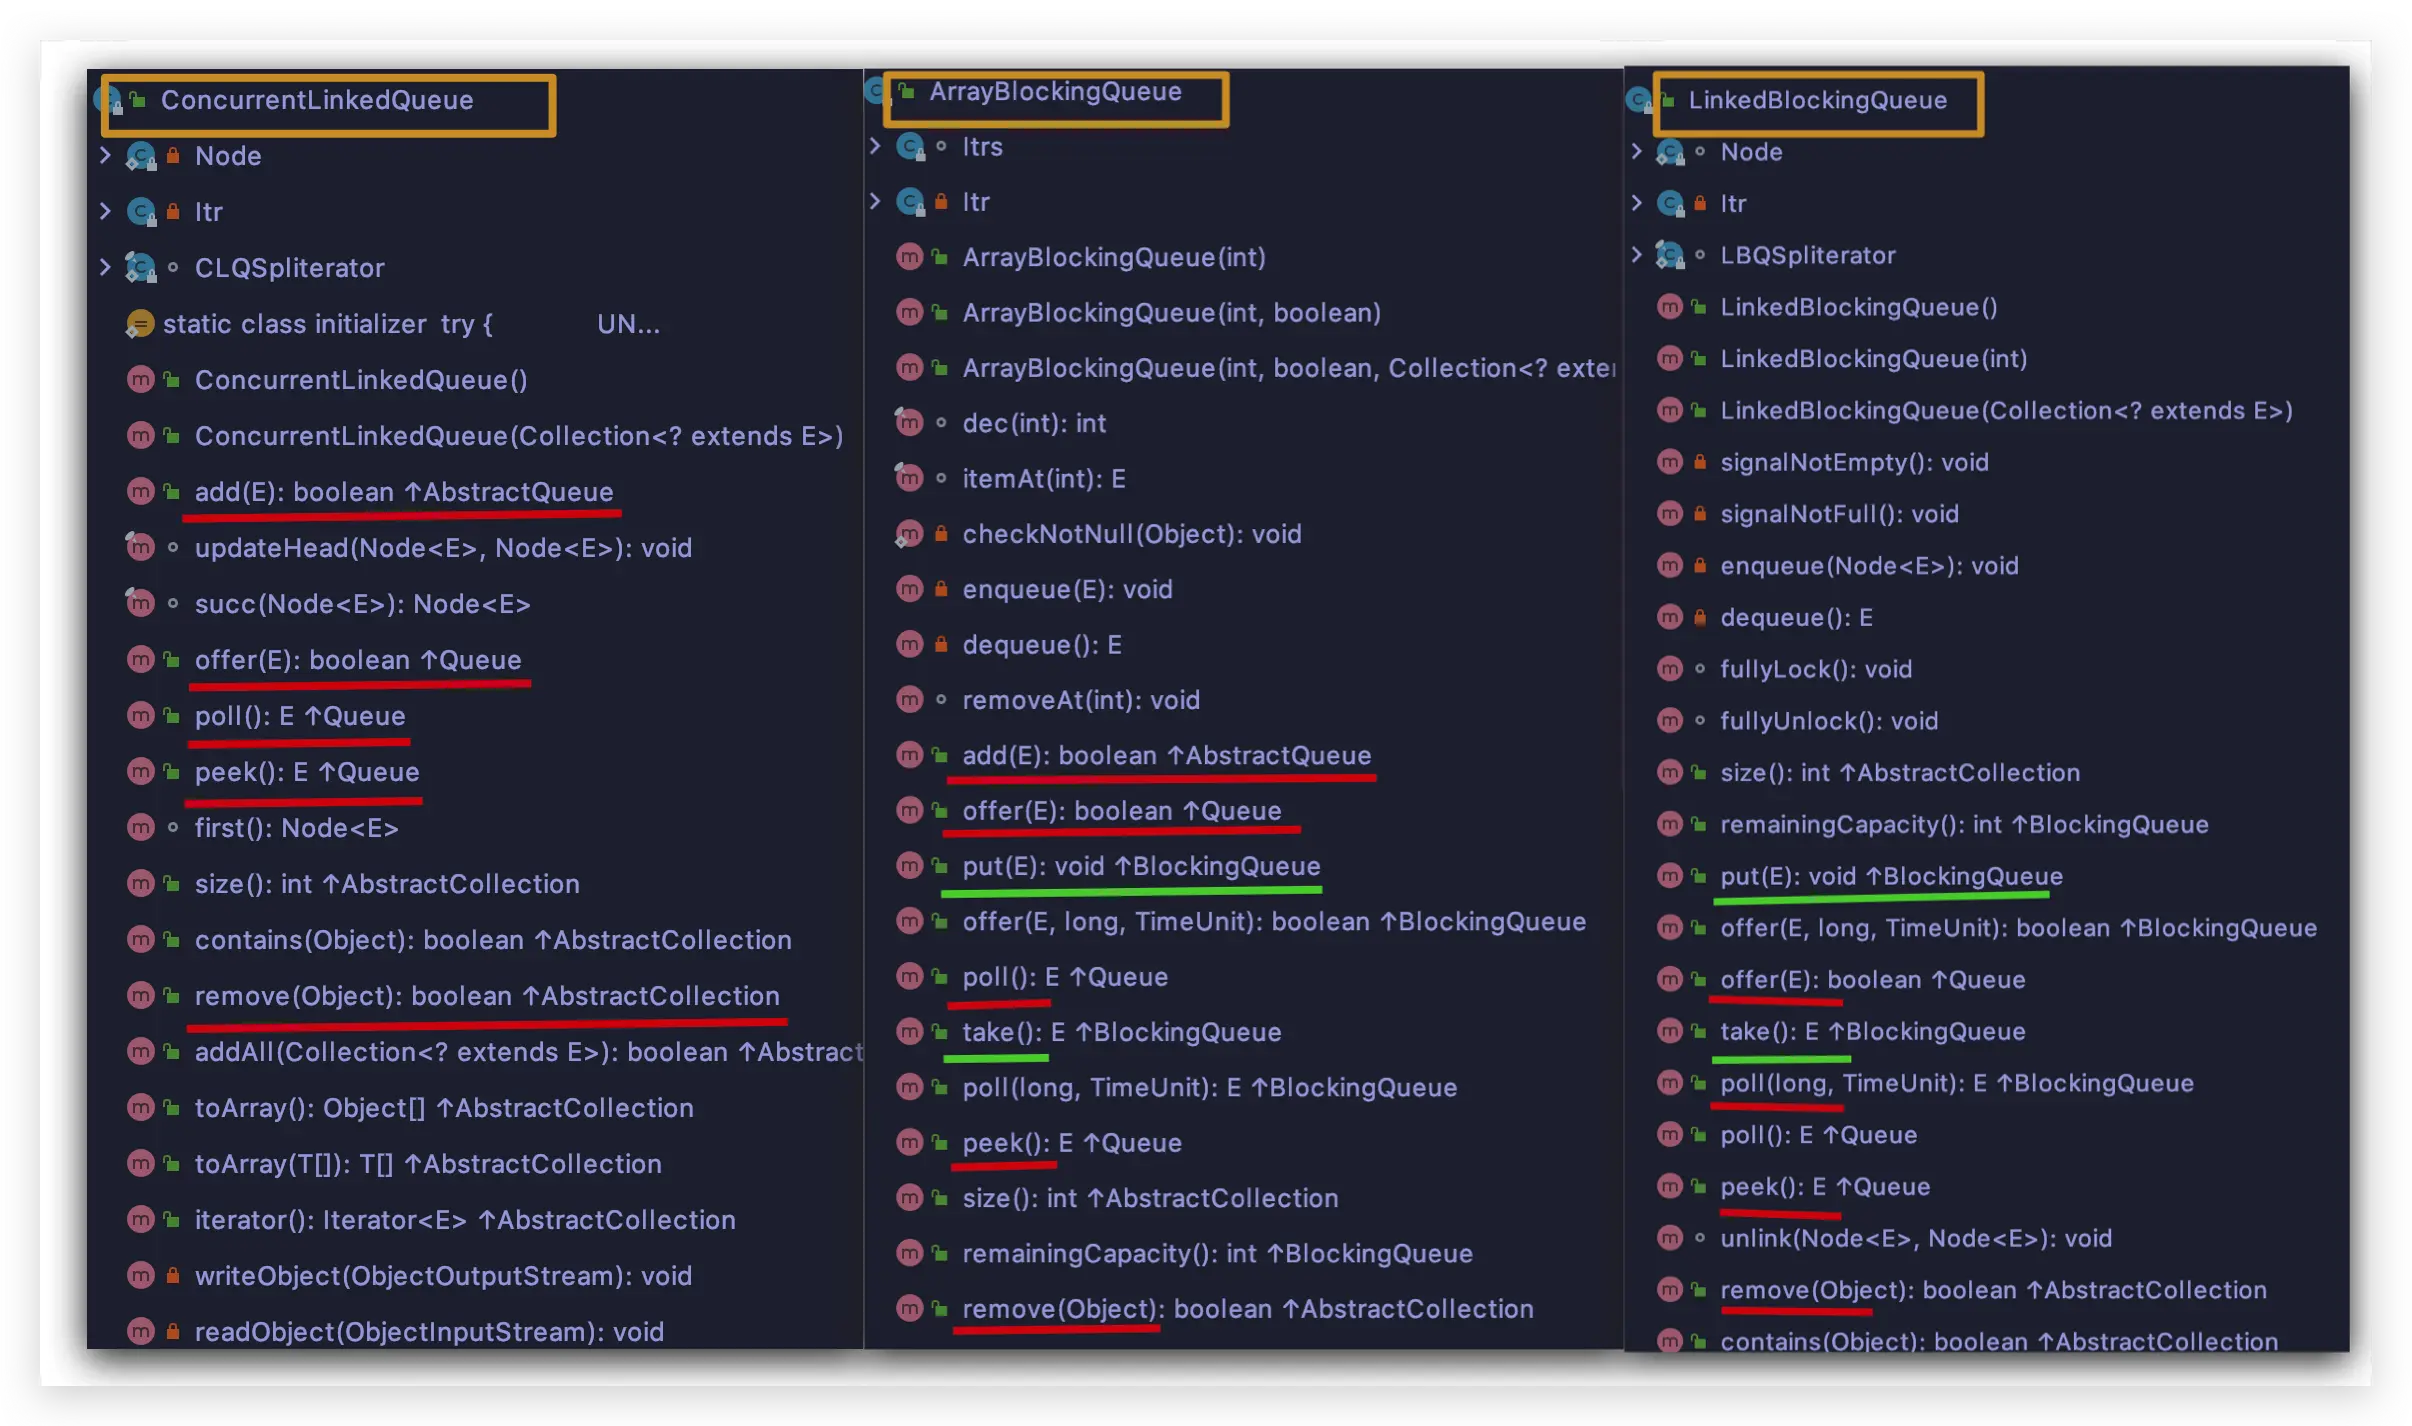The width and height of the screenshot is (2412, 1426).
Task: Click the private lock icon beside writeObject
Action: pos(173,1276)
